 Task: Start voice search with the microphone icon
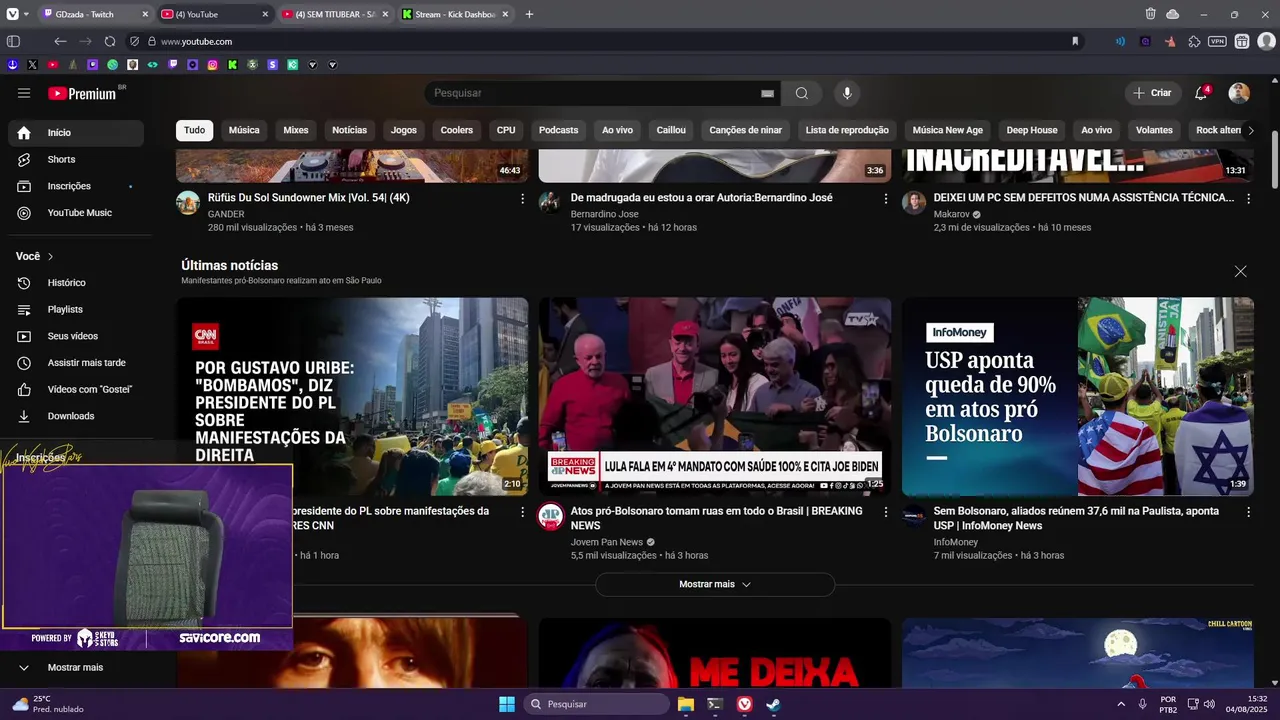[847, 93]
